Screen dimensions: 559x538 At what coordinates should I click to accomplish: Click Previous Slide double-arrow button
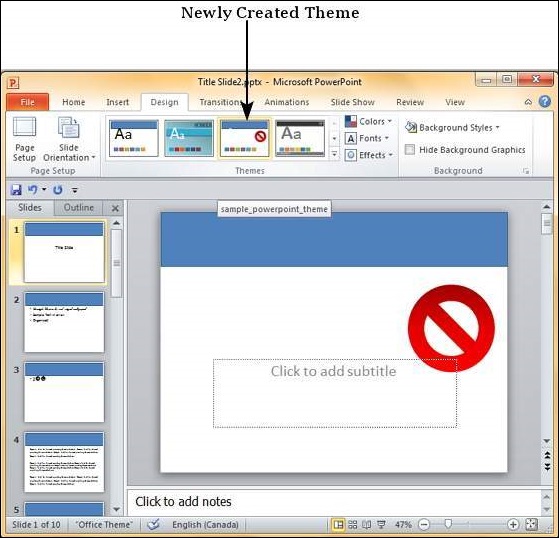point(547,455)
